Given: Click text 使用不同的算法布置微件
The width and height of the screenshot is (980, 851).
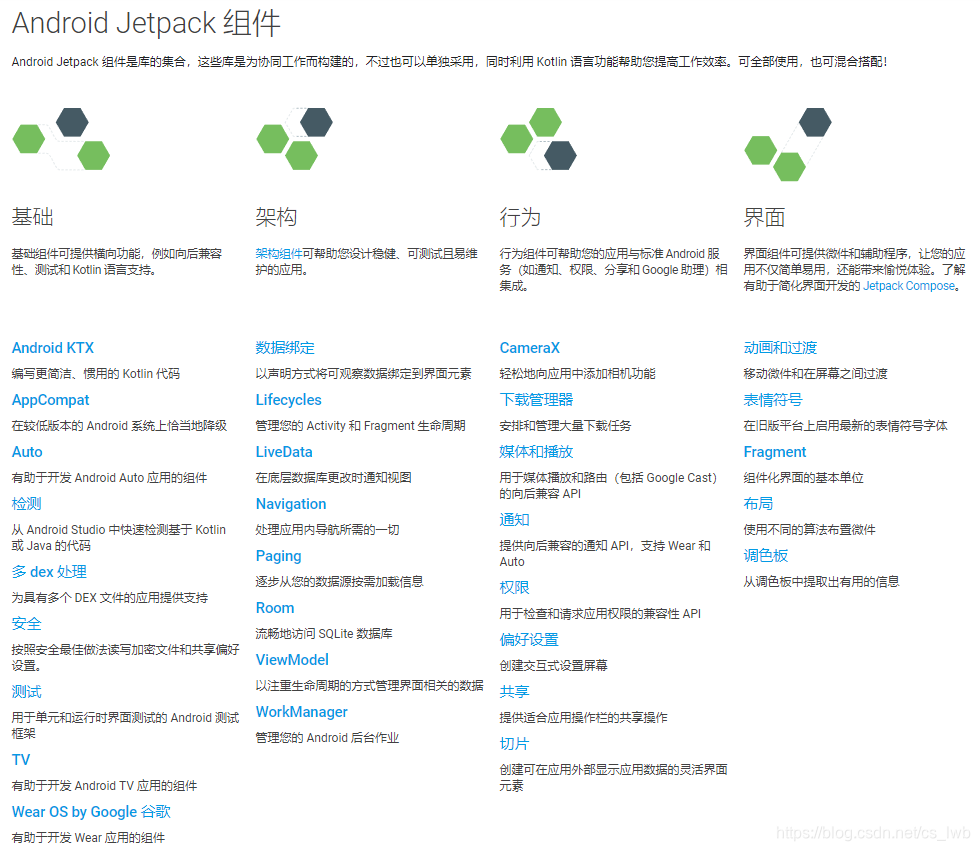Looking at the screenshot, I should tap(809, 530).
